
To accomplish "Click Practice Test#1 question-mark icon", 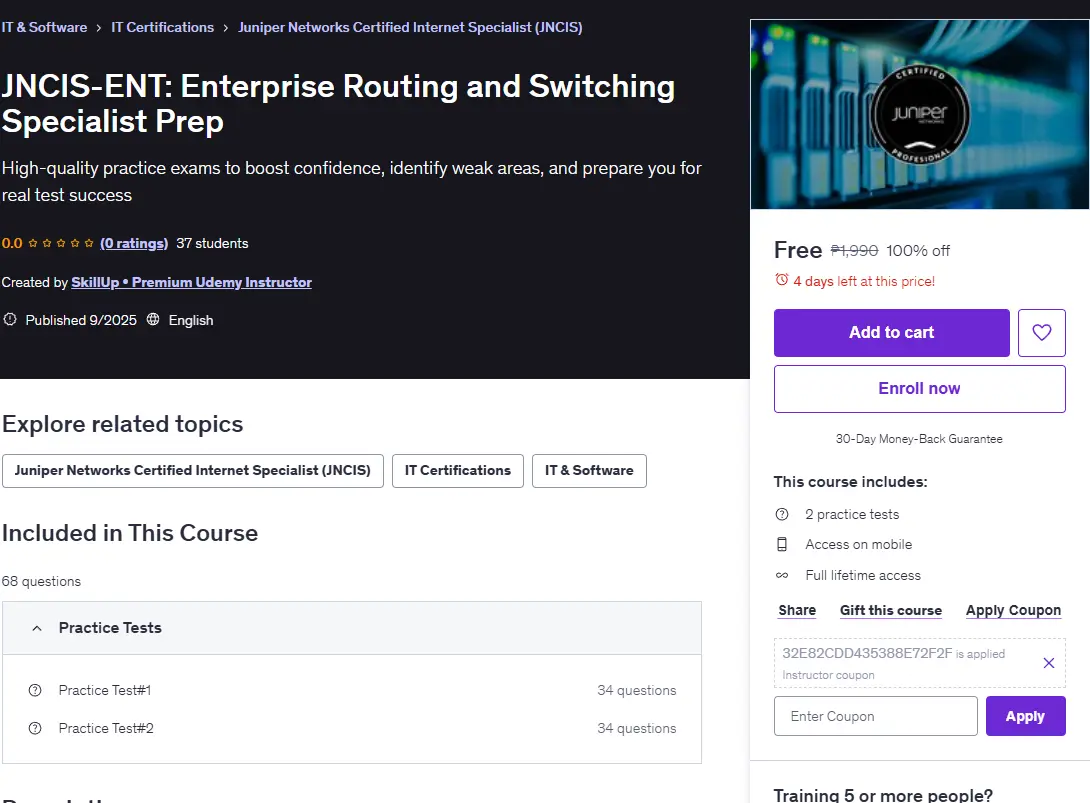I will point(35,690).
